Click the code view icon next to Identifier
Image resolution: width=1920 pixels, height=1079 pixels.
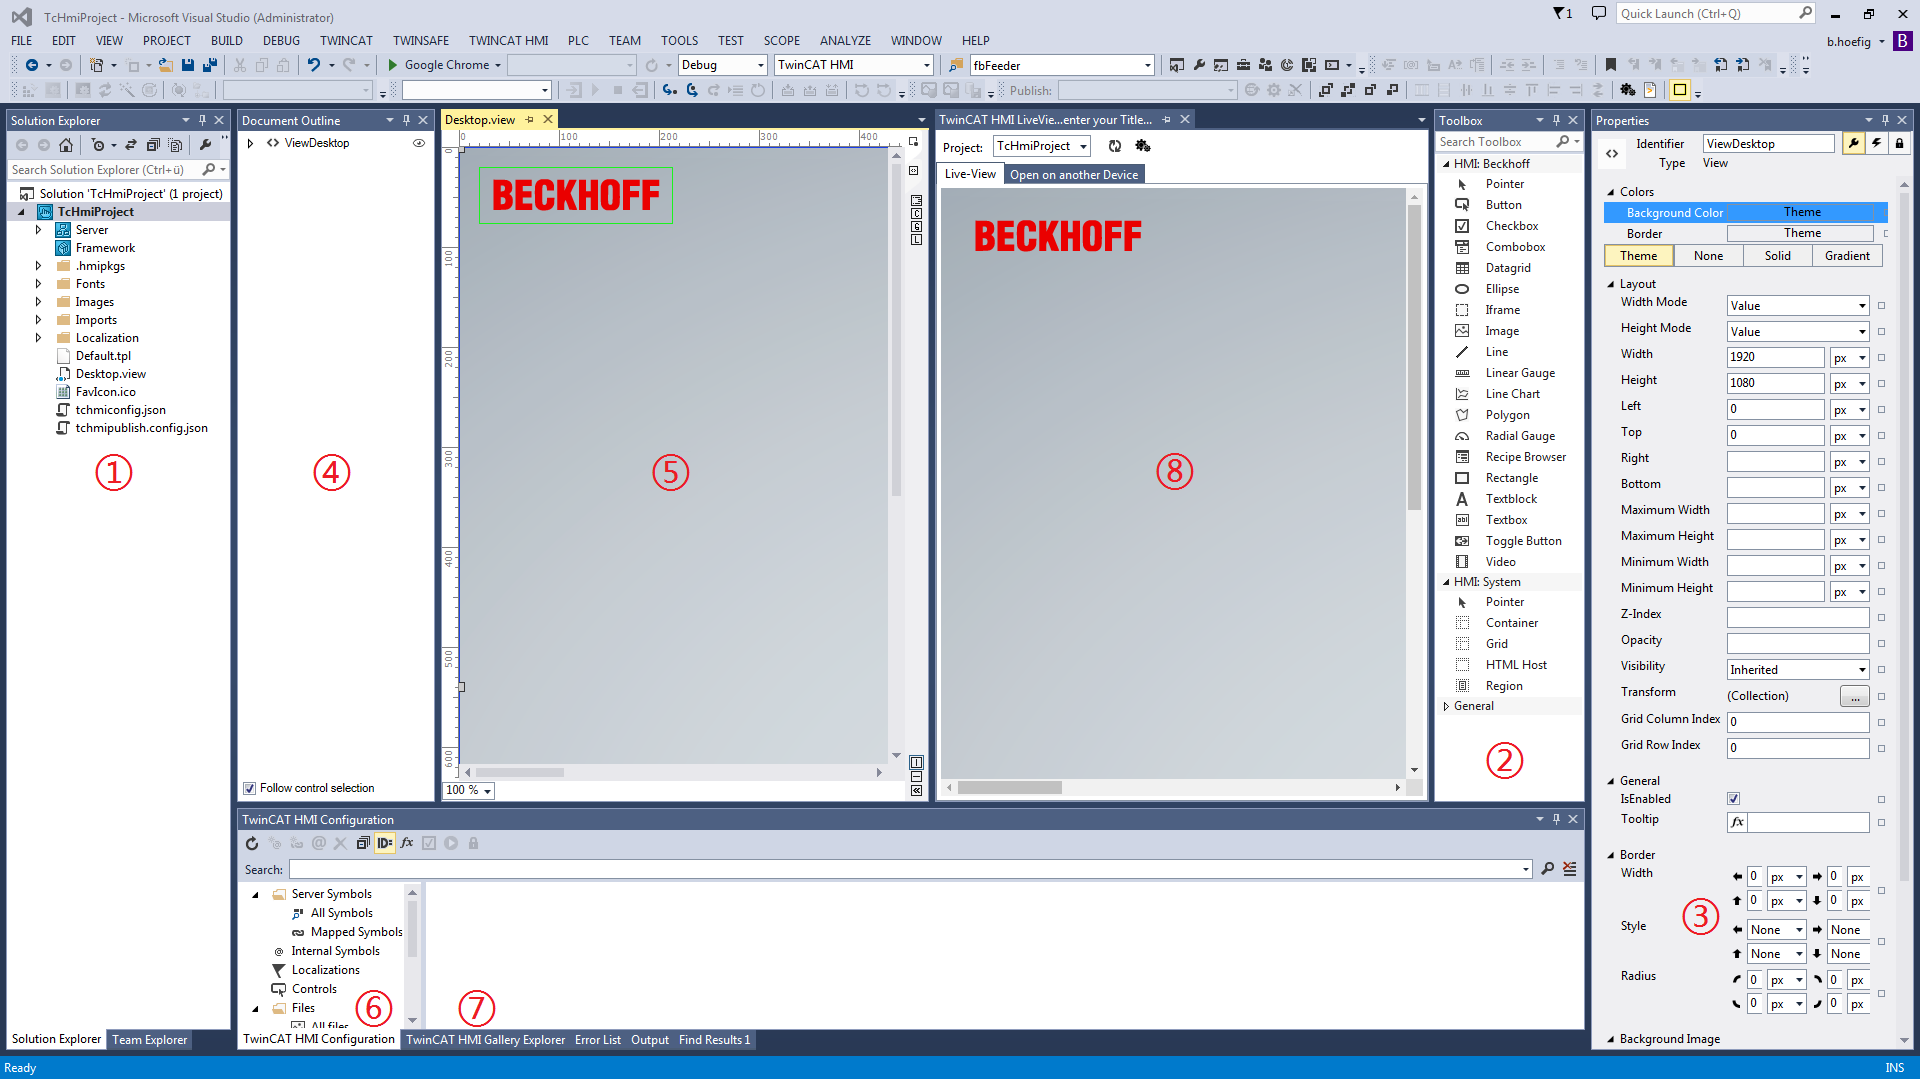1612,153
